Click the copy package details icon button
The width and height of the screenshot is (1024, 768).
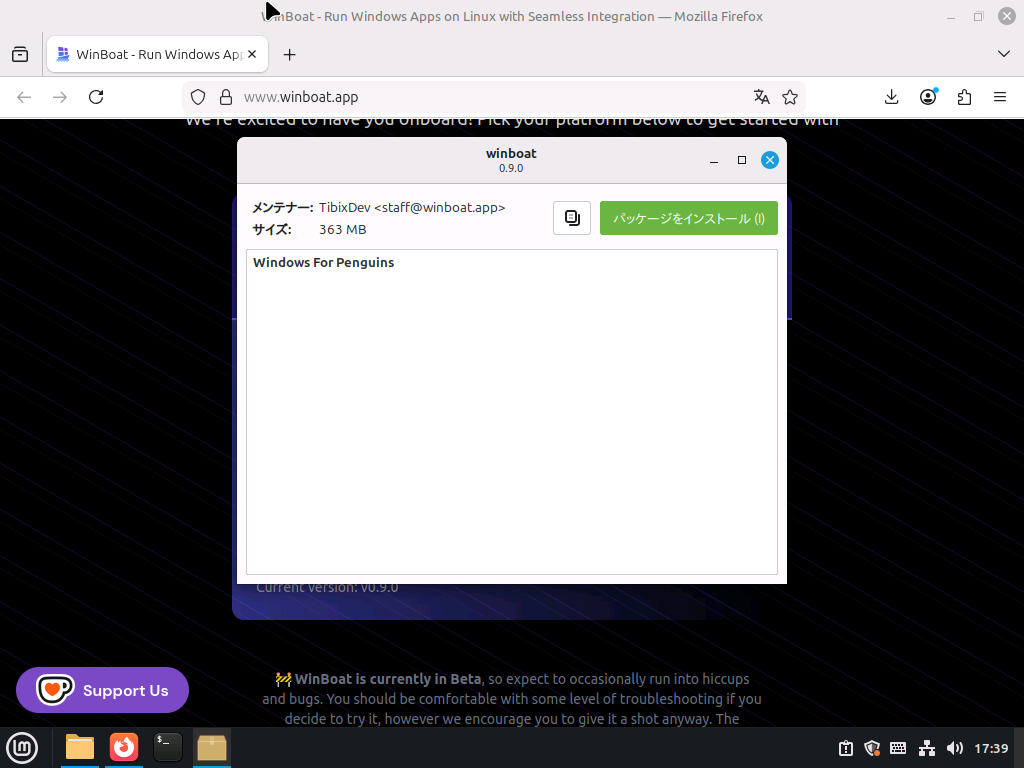[x=572, y=218]
